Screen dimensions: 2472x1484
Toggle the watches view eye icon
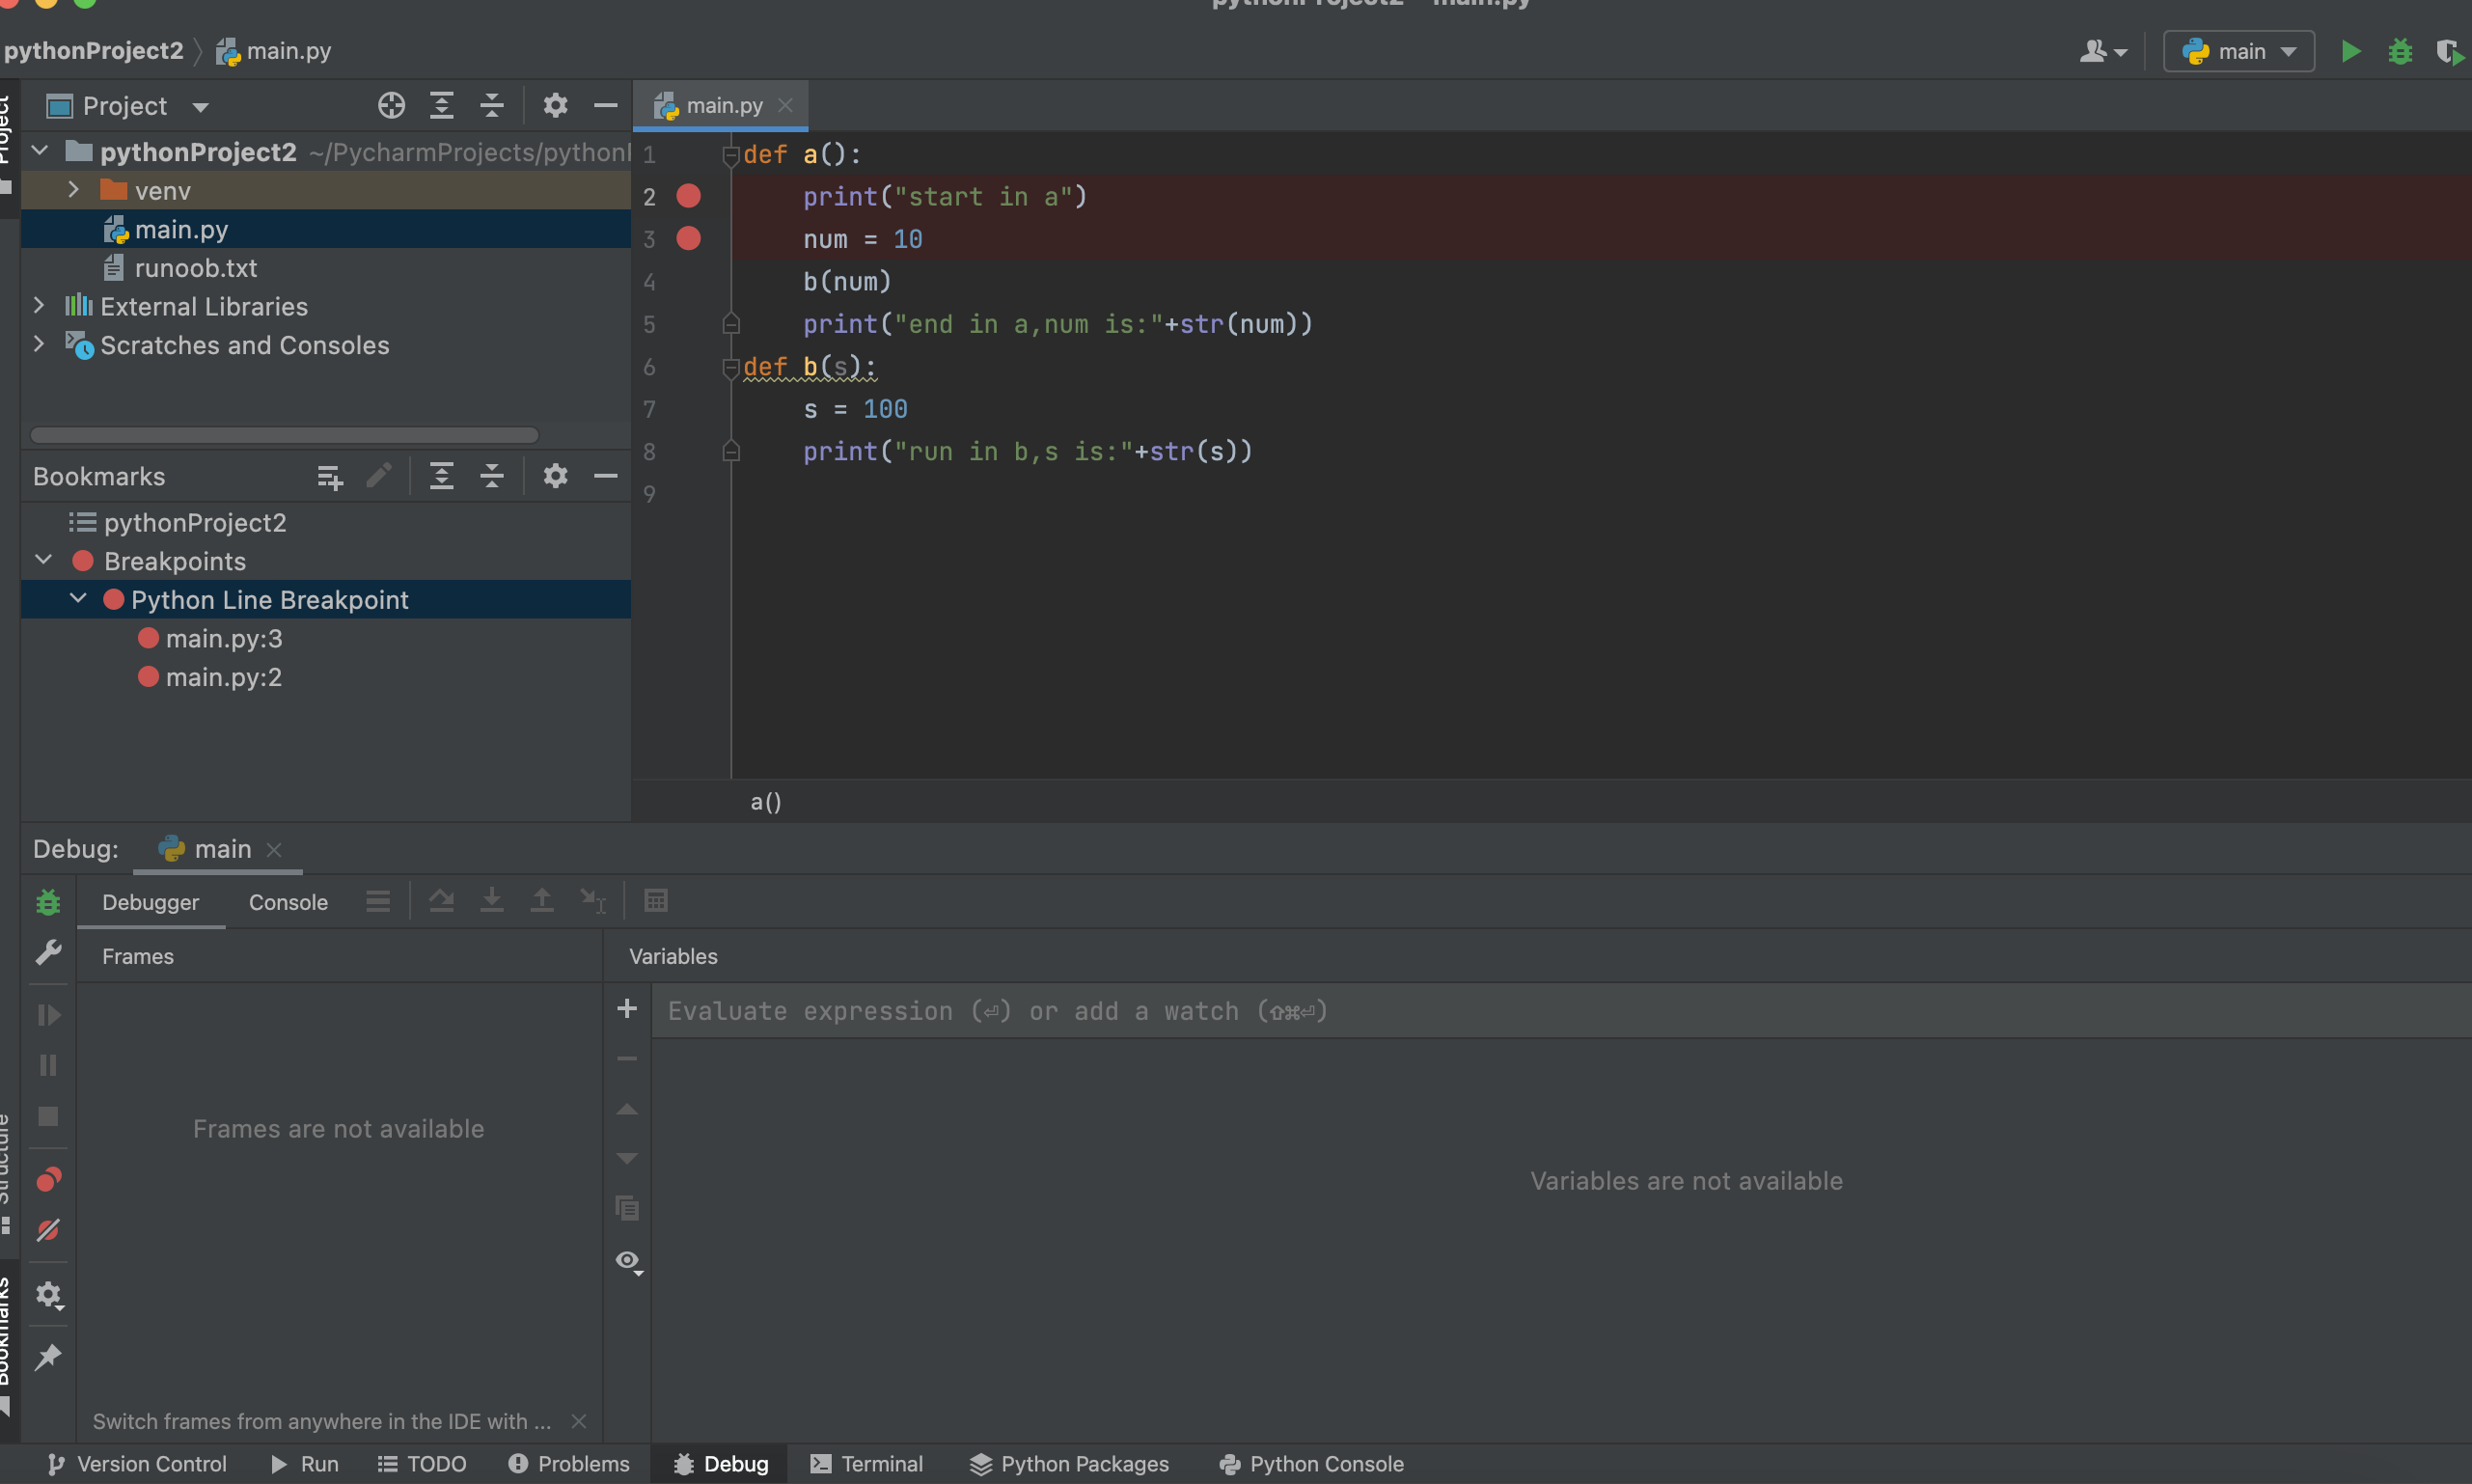click(x=629, y=1262)
